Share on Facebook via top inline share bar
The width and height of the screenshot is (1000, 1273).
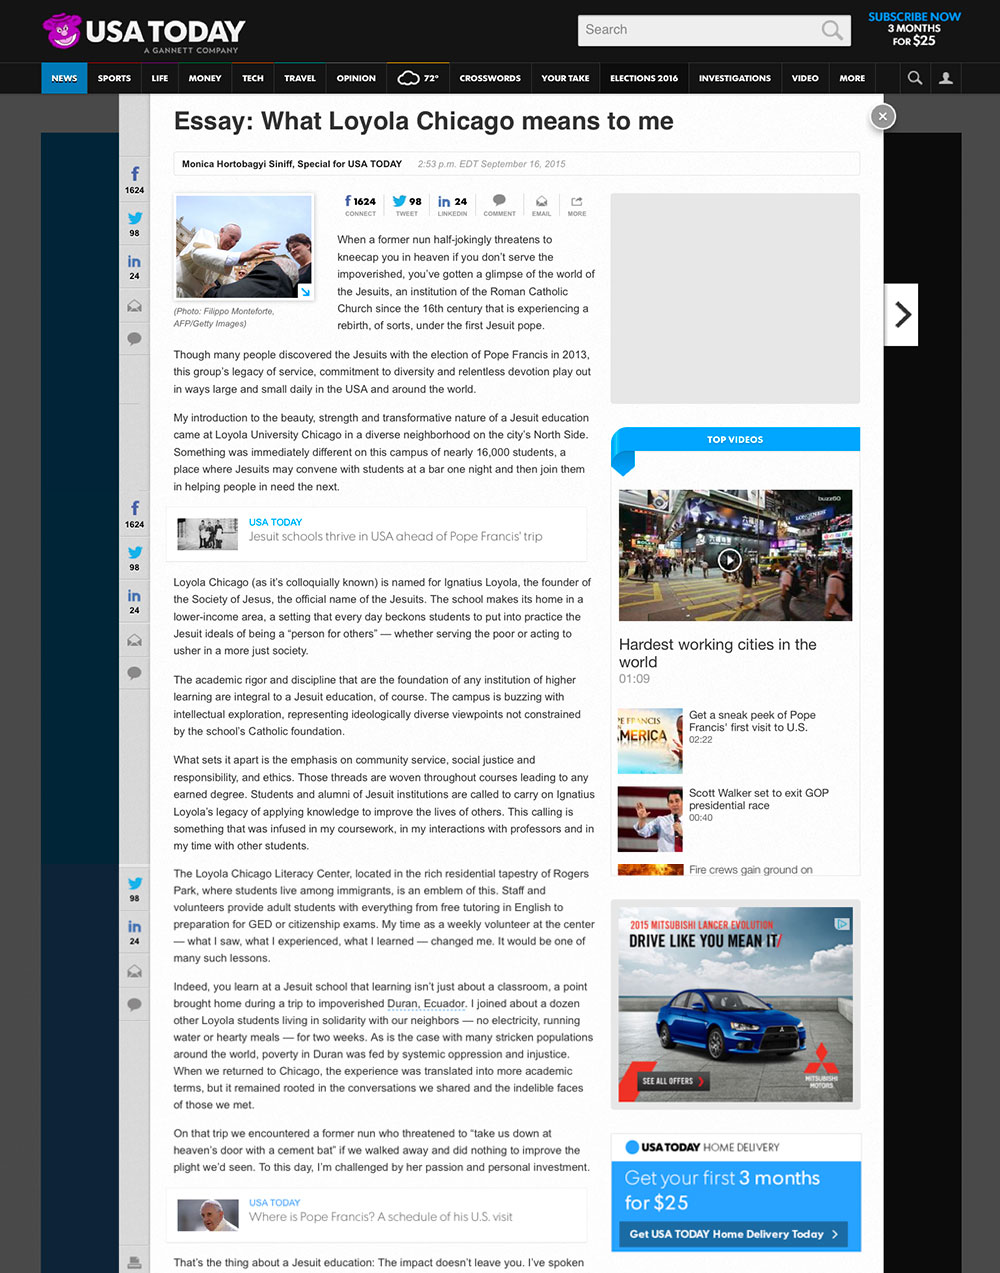tap(360, 205)
